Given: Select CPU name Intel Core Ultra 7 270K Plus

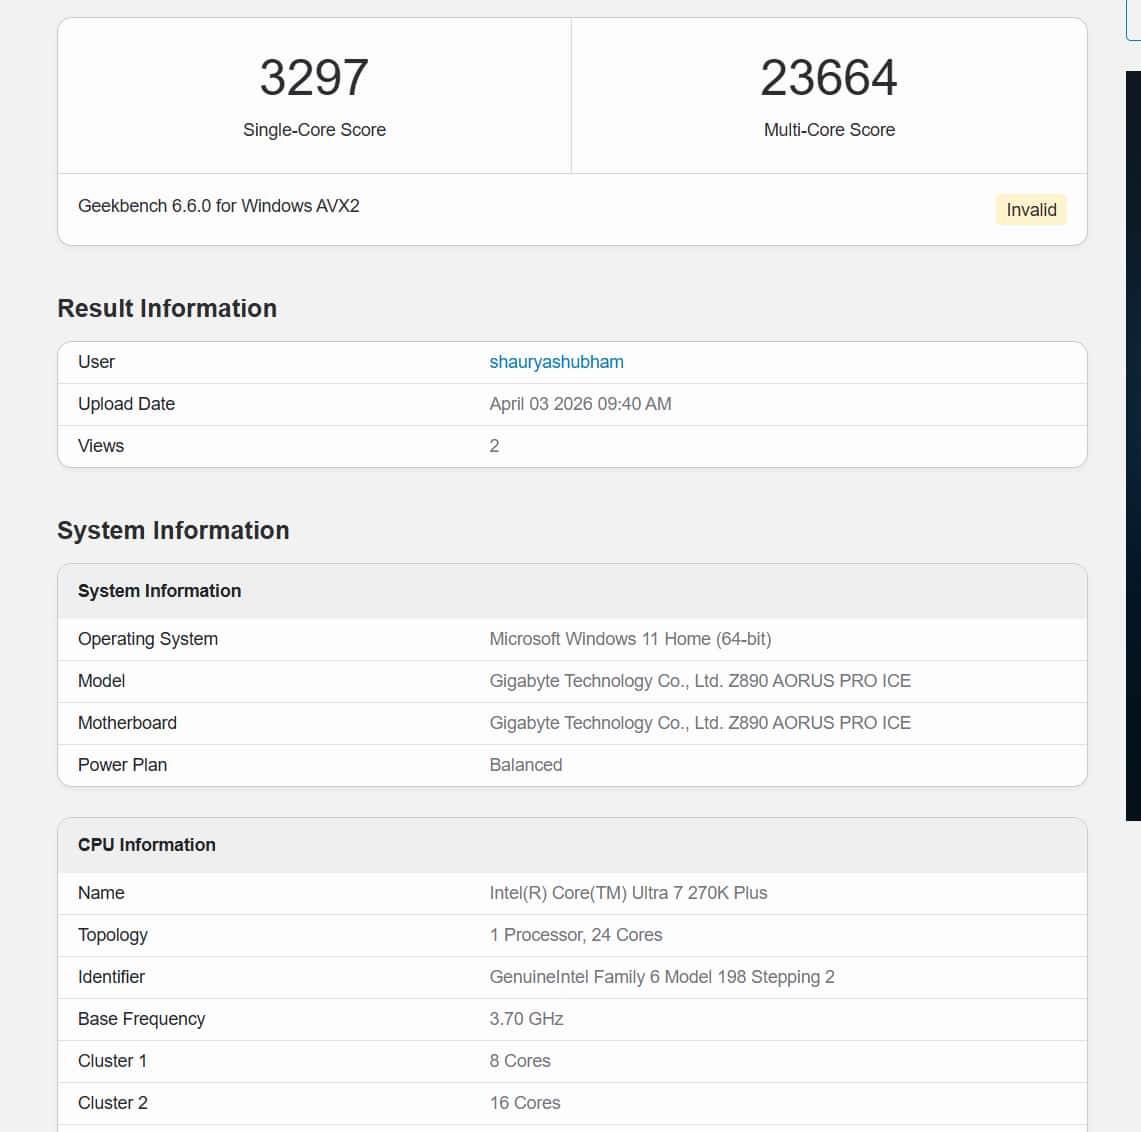Looking at the screenshot, I should (628, 893).
